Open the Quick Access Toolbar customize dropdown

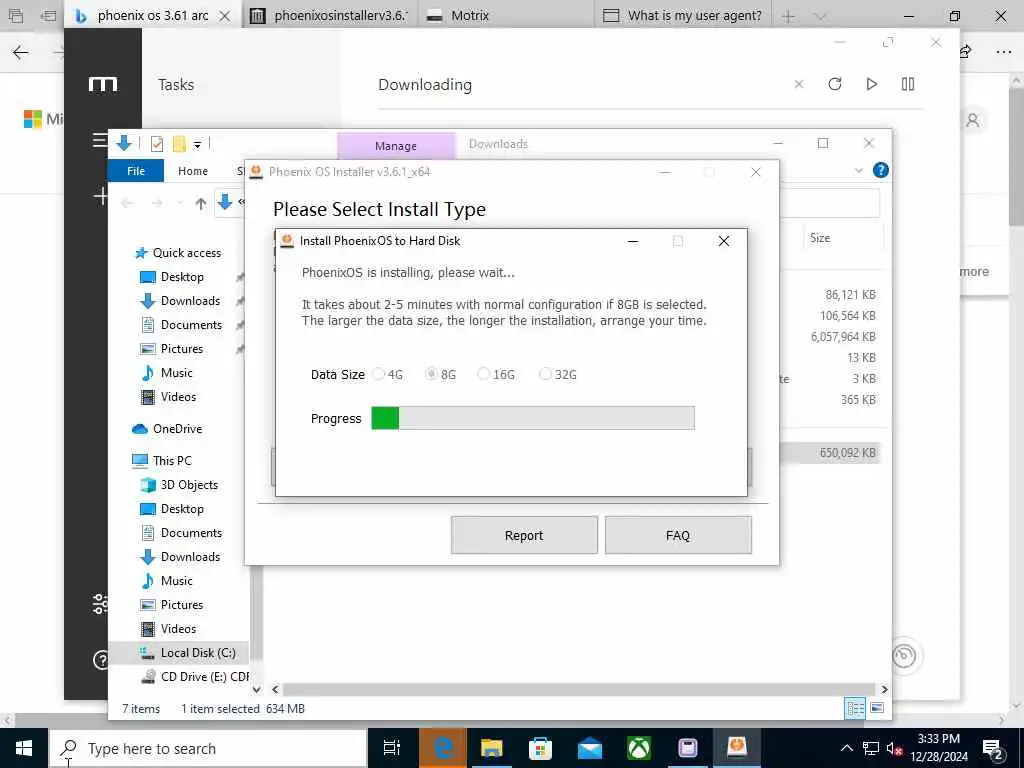(197, 144)
